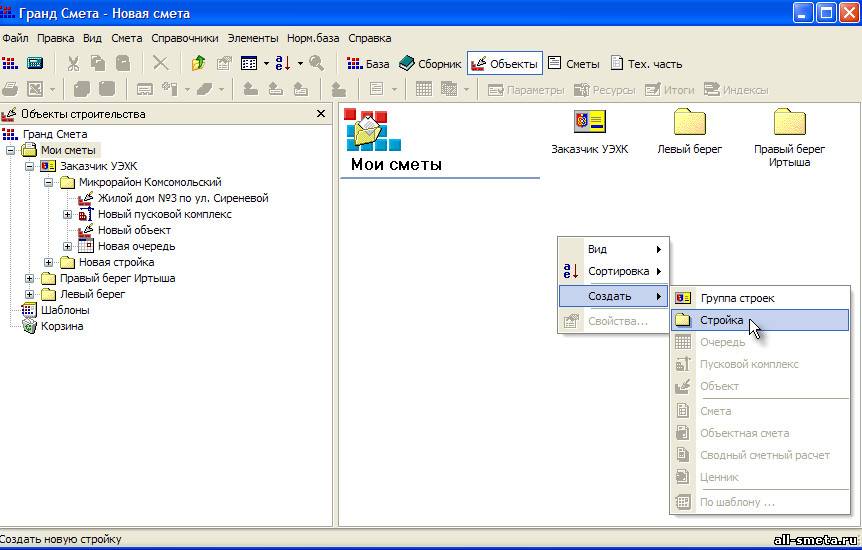This screenshot has height=550, width=862.
Task: Choose Группа строек in Создать submenu
Action: coord(760,298)
